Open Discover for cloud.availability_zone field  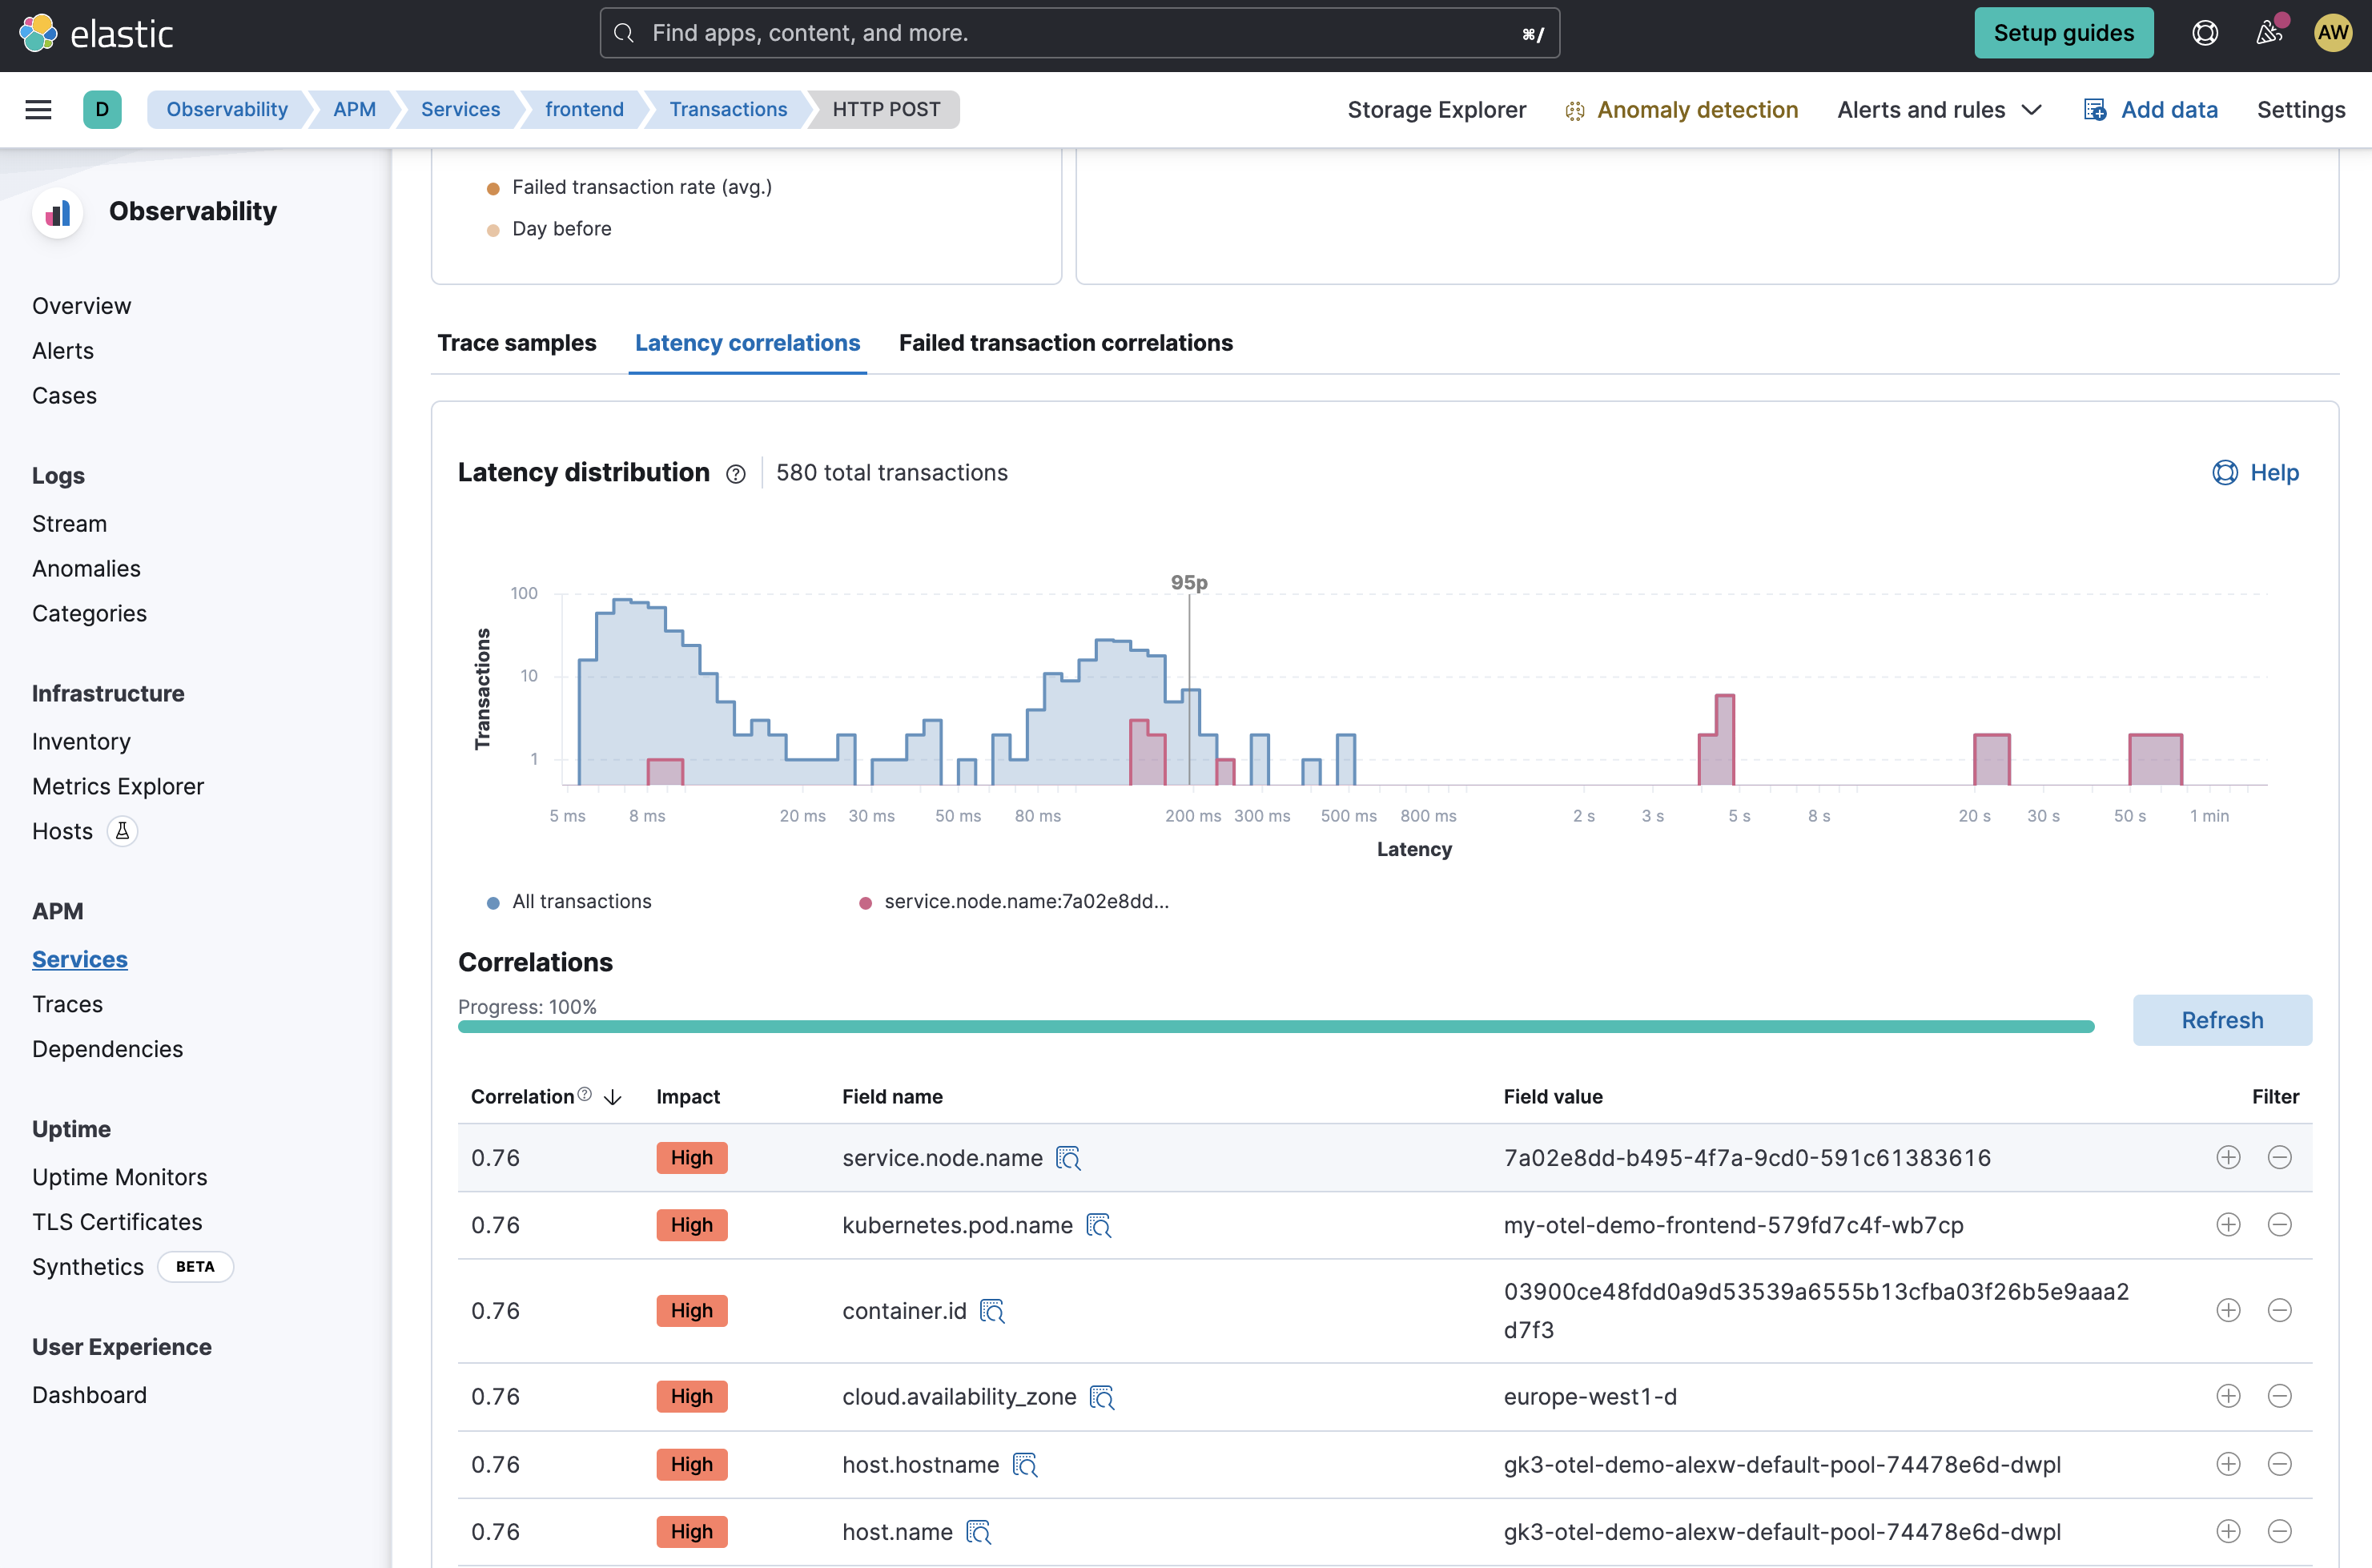(1101, 1397)
